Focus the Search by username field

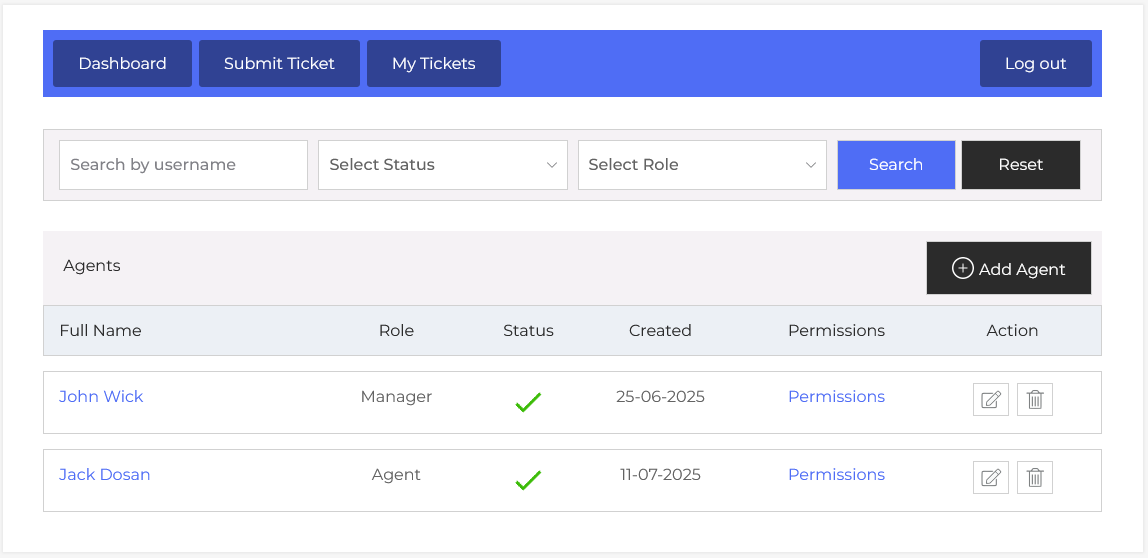click(183, 165)
